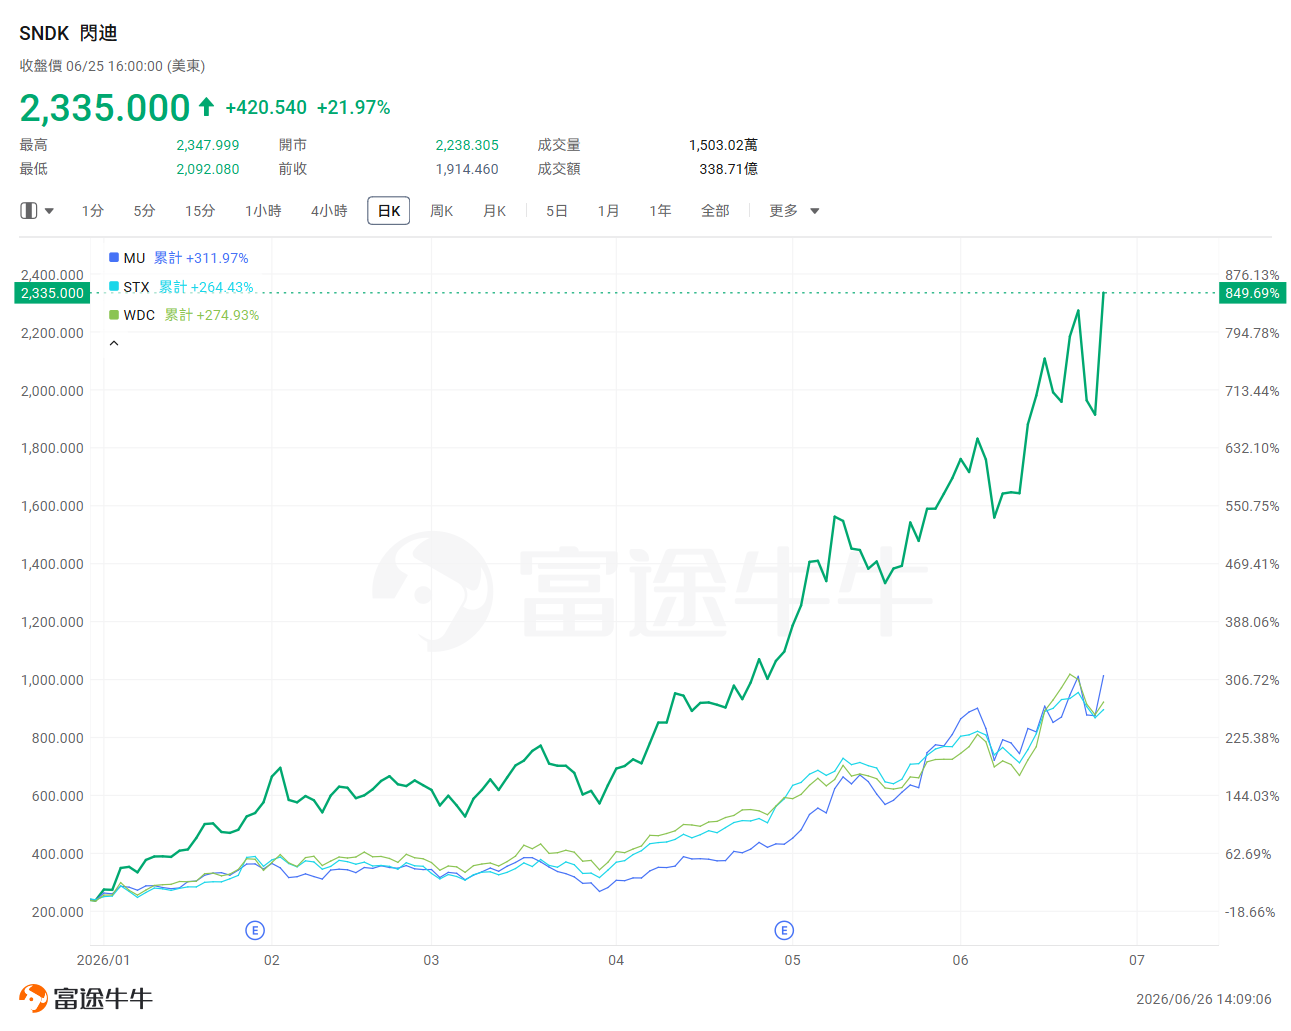
Task: Click the green 849.69% percent axis tag
Action: click(1252, 293)
